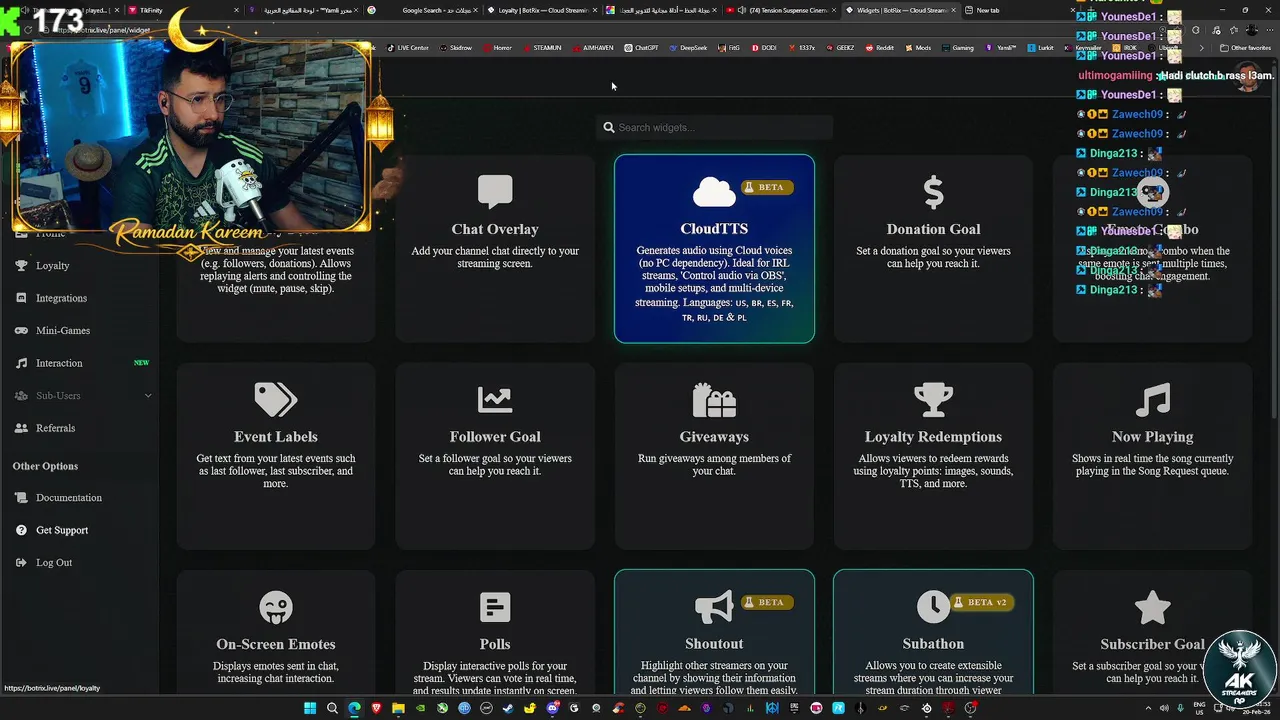Screen dimensions: 1280x720
Task: Select the On-Screen Emotes smiley icon
Action: click(x=276, y=607)
